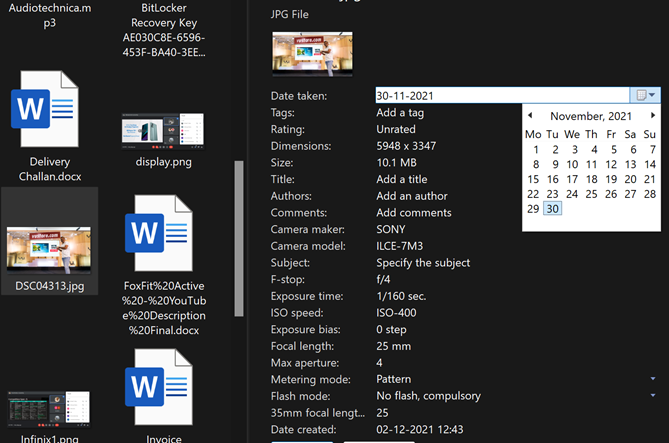
Task: Click the display.png file name
Action: 163,162
